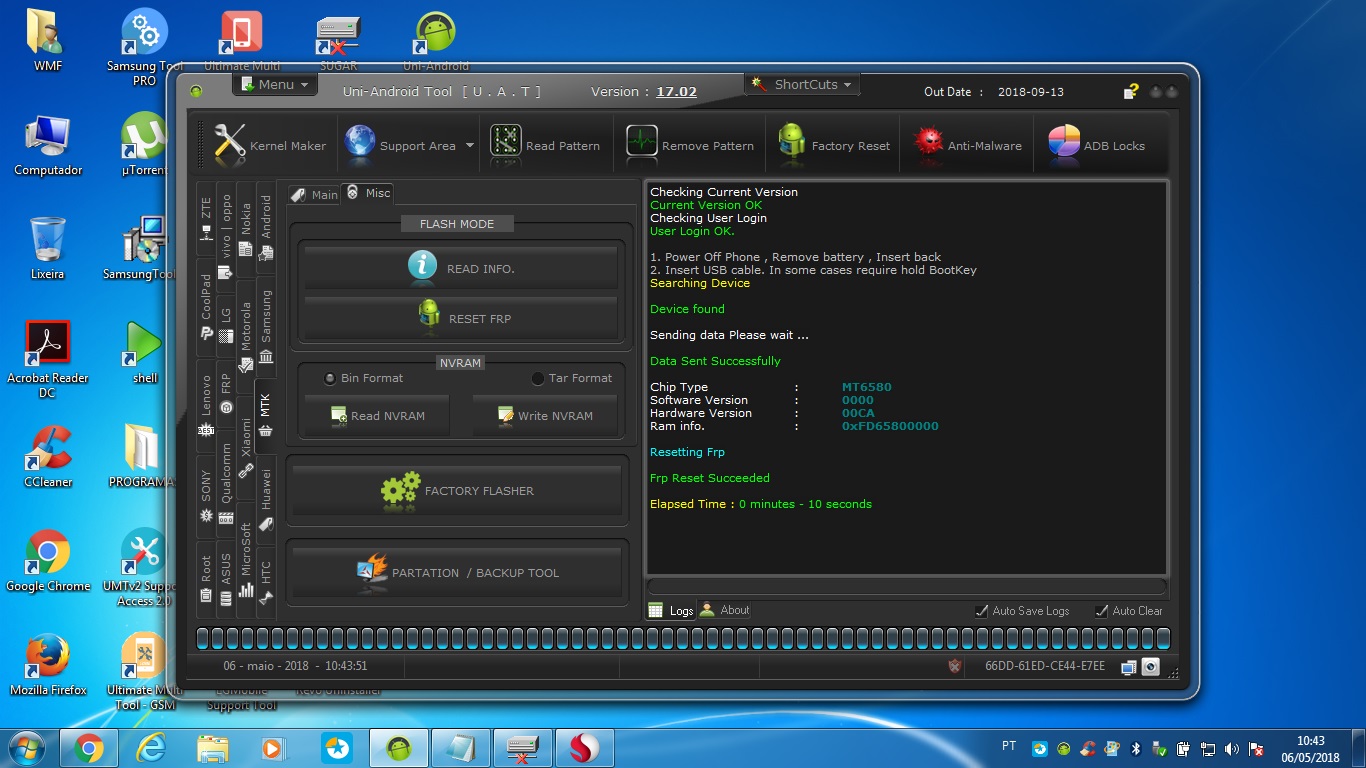
Task: Select the Qualcomm vertical tab
Action: pyautogui.click(x=226, y=482)
